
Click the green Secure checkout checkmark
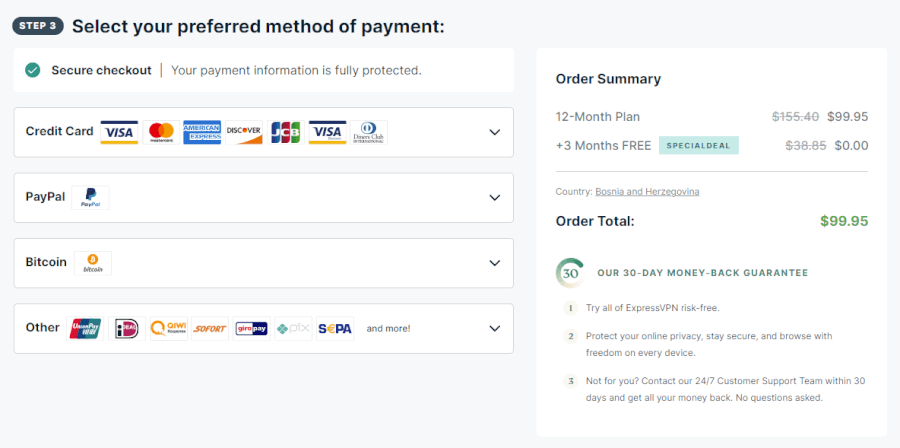point(33,70)
